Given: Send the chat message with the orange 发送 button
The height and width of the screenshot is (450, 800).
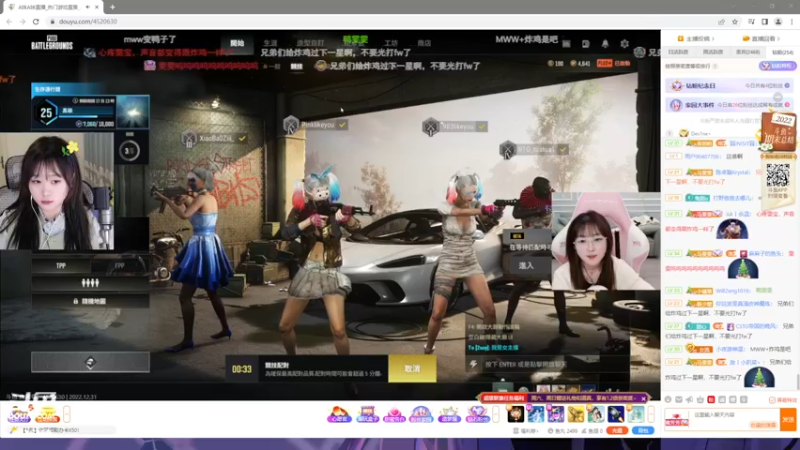Looking at the screenshot, I should pyautogui.click(x=788, y=419).
